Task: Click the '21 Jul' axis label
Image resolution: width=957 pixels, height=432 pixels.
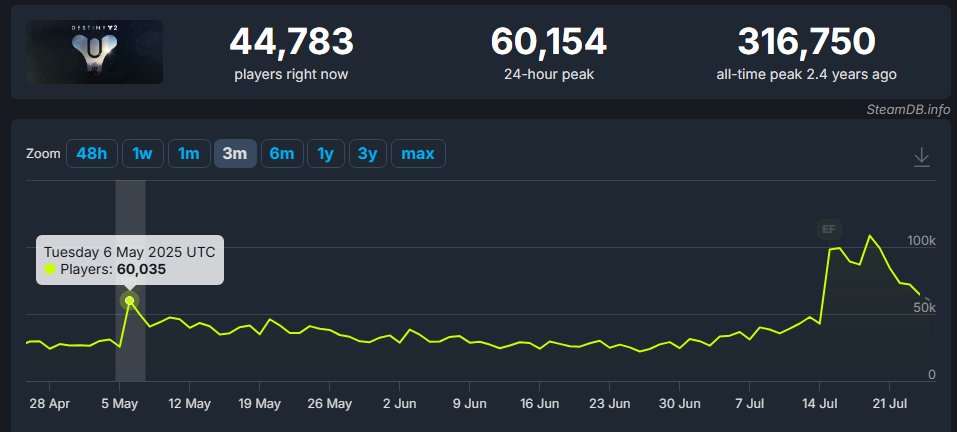Action: click(890, 403)
